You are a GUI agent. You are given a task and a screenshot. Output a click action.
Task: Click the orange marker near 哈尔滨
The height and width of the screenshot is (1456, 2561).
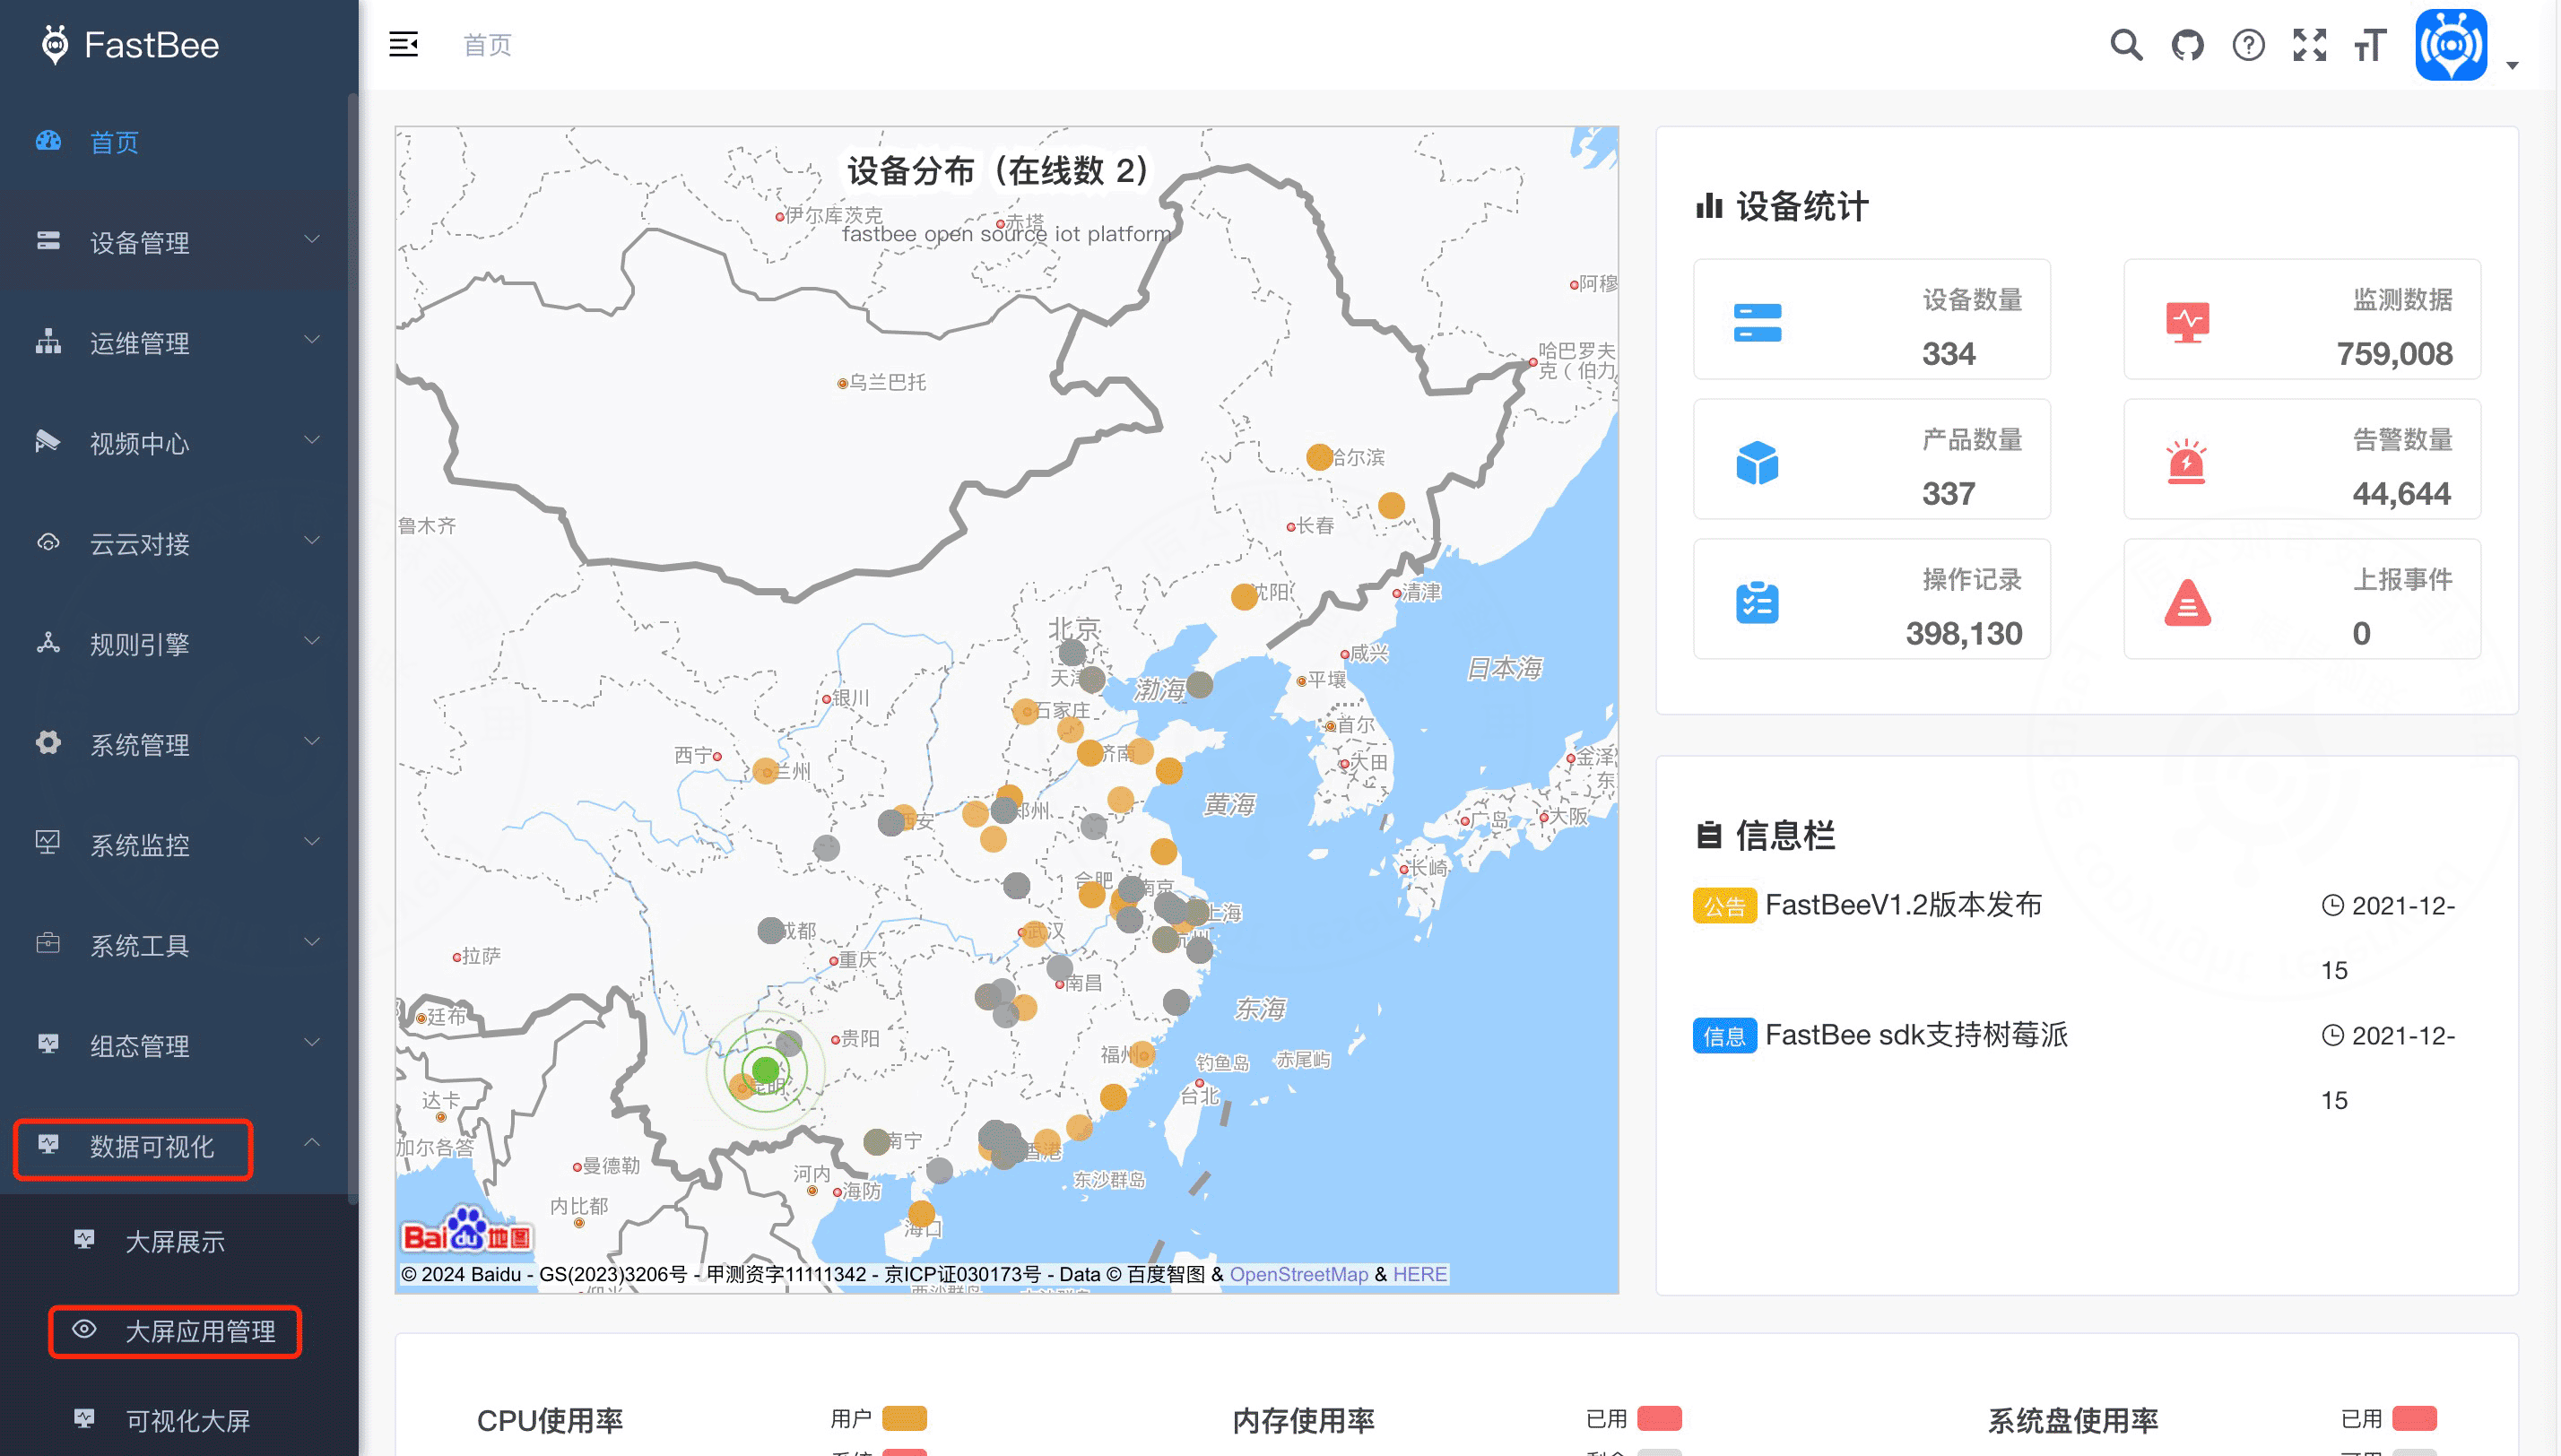1319,456
